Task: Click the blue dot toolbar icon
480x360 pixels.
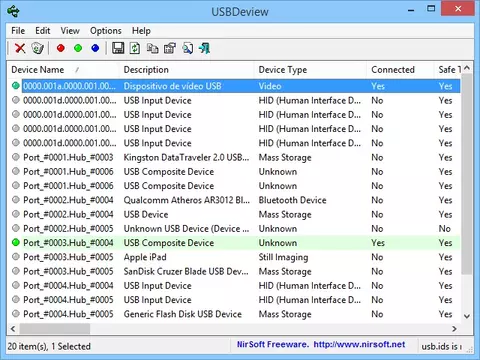Action: [x=95, y=48]
